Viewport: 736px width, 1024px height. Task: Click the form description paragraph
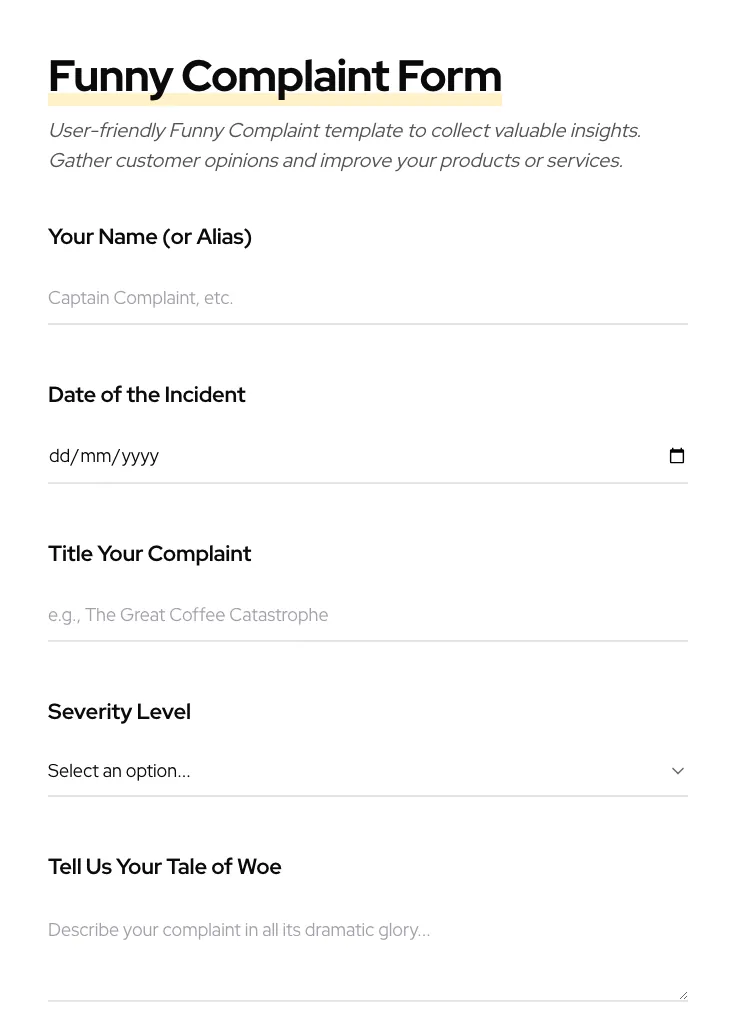(344, 145)
